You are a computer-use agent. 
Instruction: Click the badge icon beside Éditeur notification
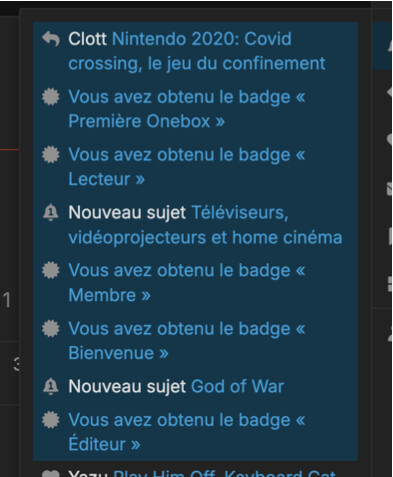[x=51, y=420]
